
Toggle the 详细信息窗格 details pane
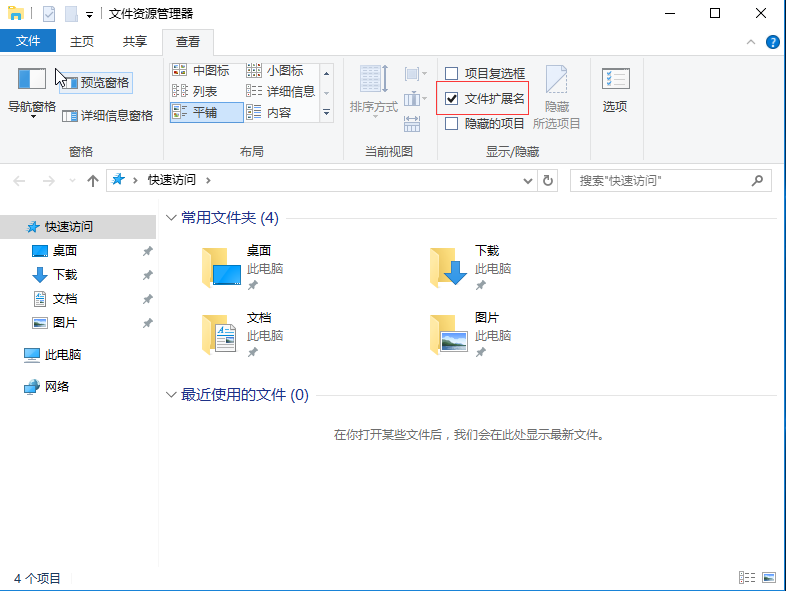tap(107, 115)
